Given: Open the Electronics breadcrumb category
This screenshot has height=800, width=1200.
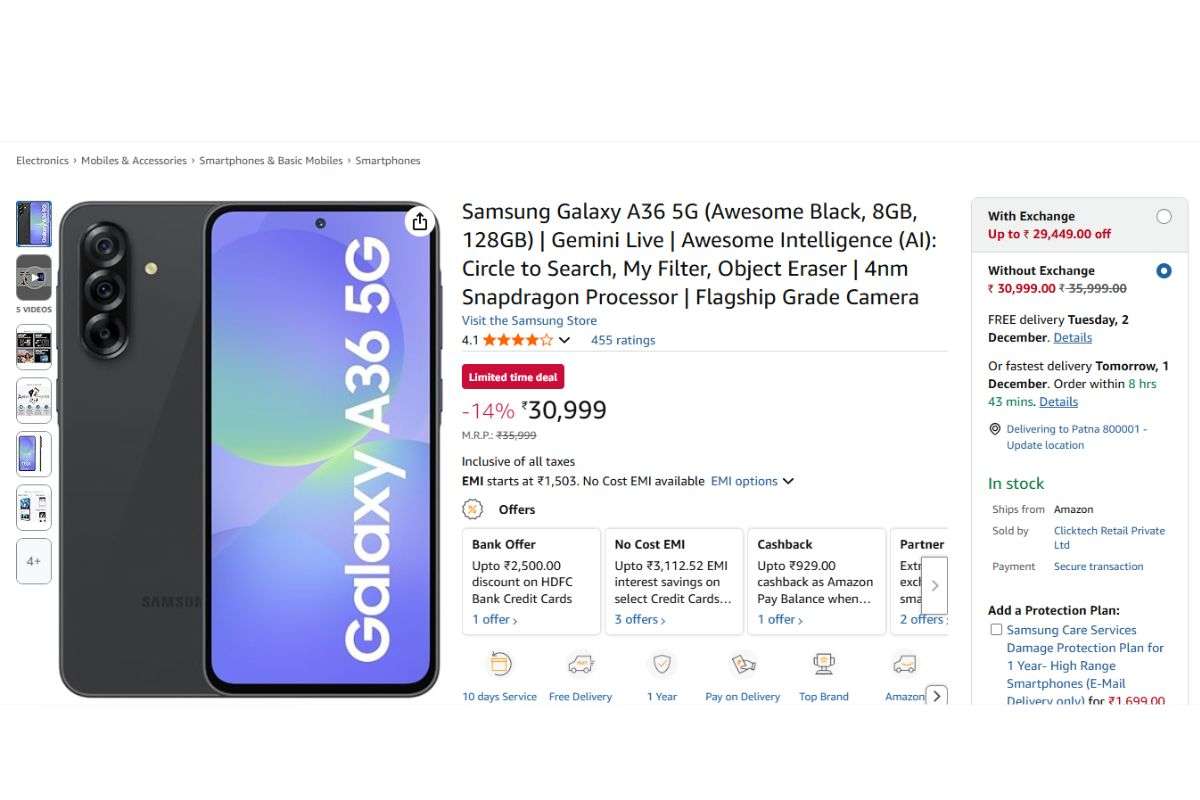Looking at the screenshot, I should pos(41,160).
